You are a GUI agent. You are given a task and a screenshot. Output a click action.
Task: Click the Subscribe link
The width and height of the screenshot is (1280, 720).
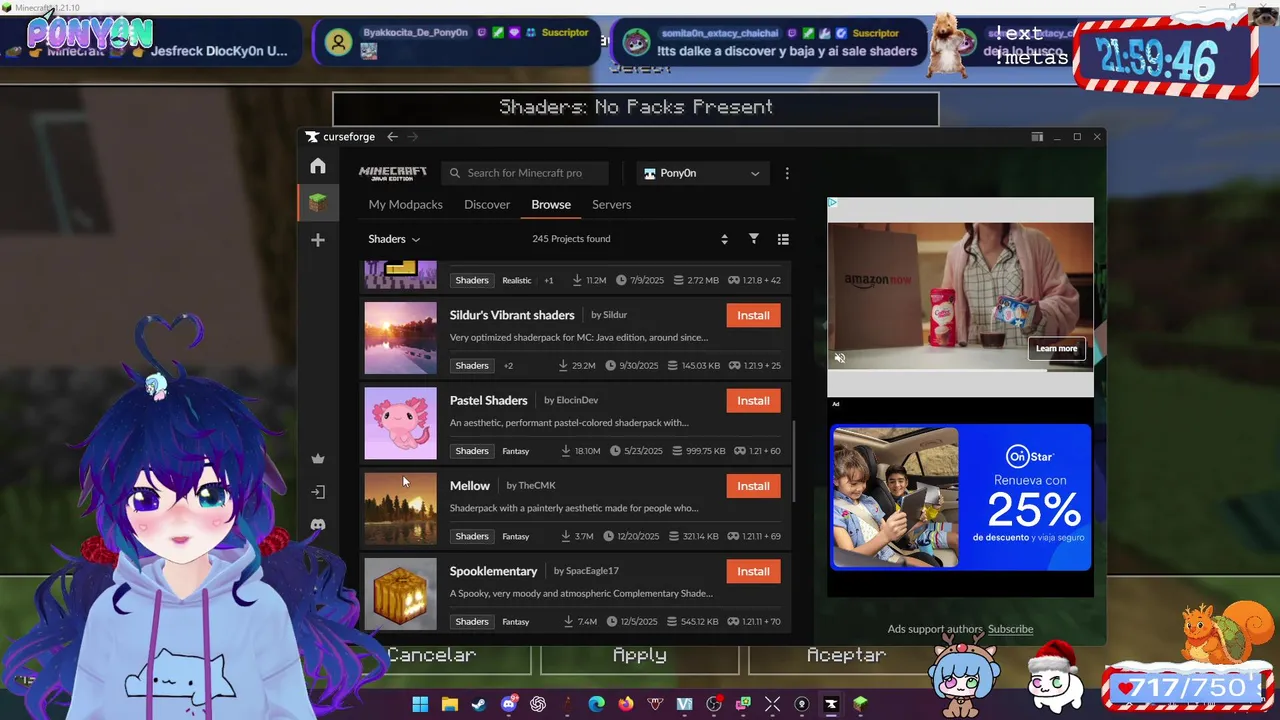1010,629
